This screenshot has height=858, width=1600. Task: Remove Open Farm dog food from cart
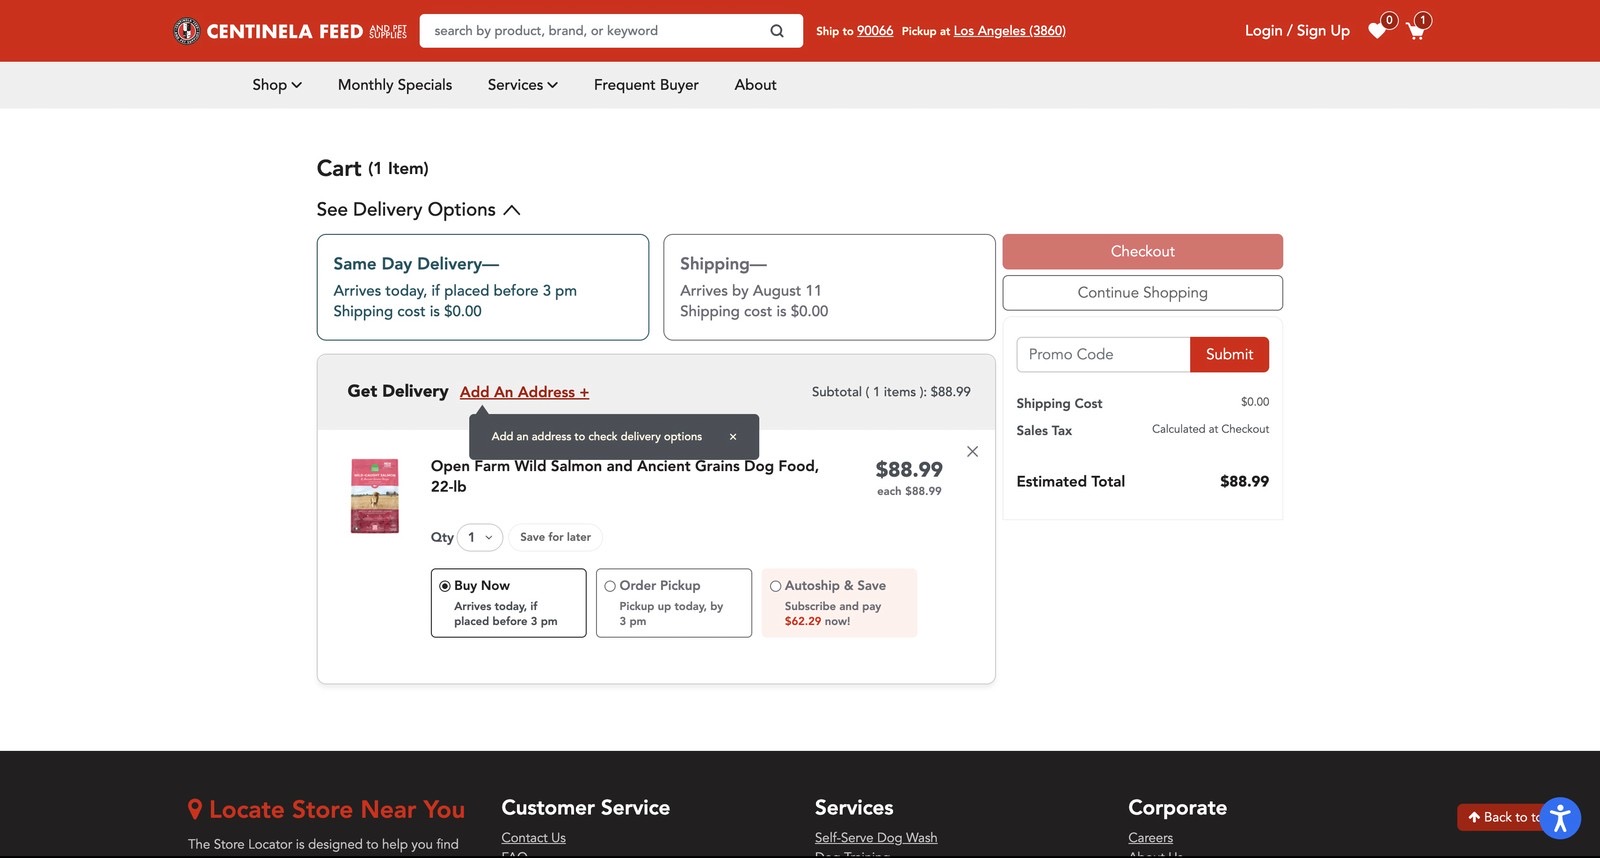(972, 452)
